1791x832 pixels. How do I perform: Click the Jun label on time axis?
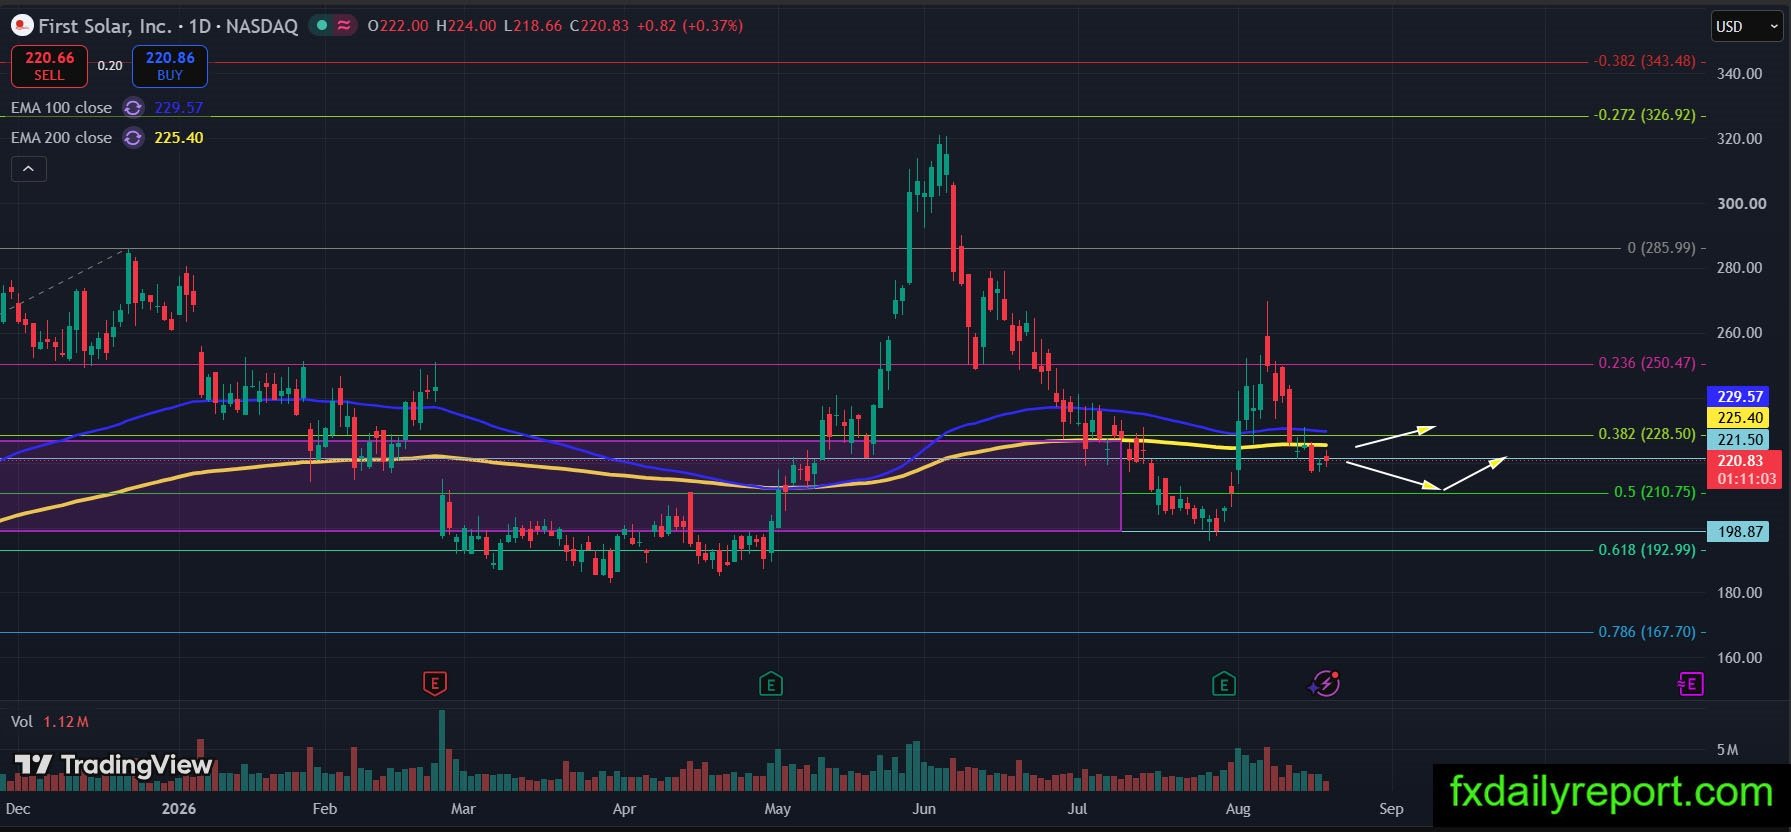pyautogui.click(x=924, y=809)
